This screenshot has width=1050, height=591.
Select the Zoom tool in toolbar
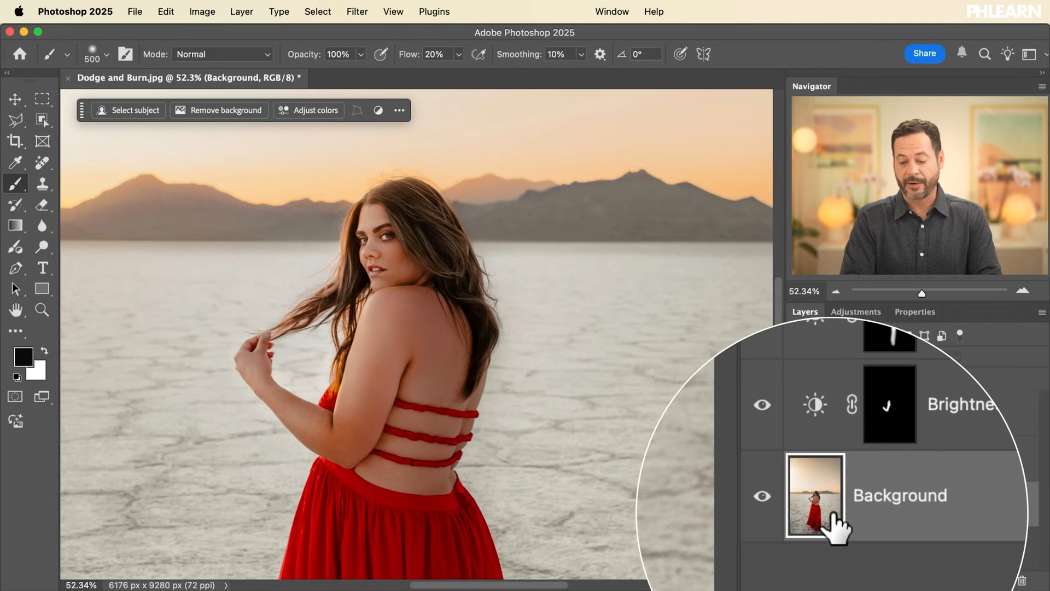pos(42,310)
